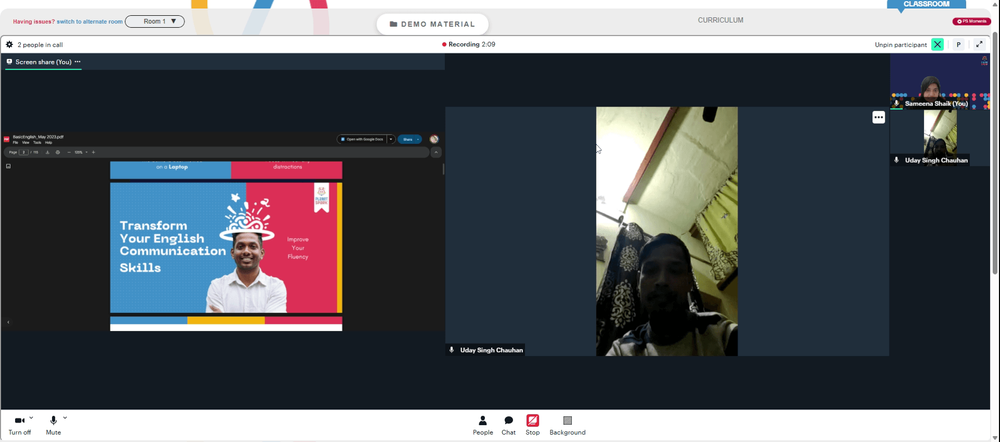Select Sameena Shaik video thumbnail
Screen dimensions: 1000x442
pyautogui.click(x=939, y=82)
